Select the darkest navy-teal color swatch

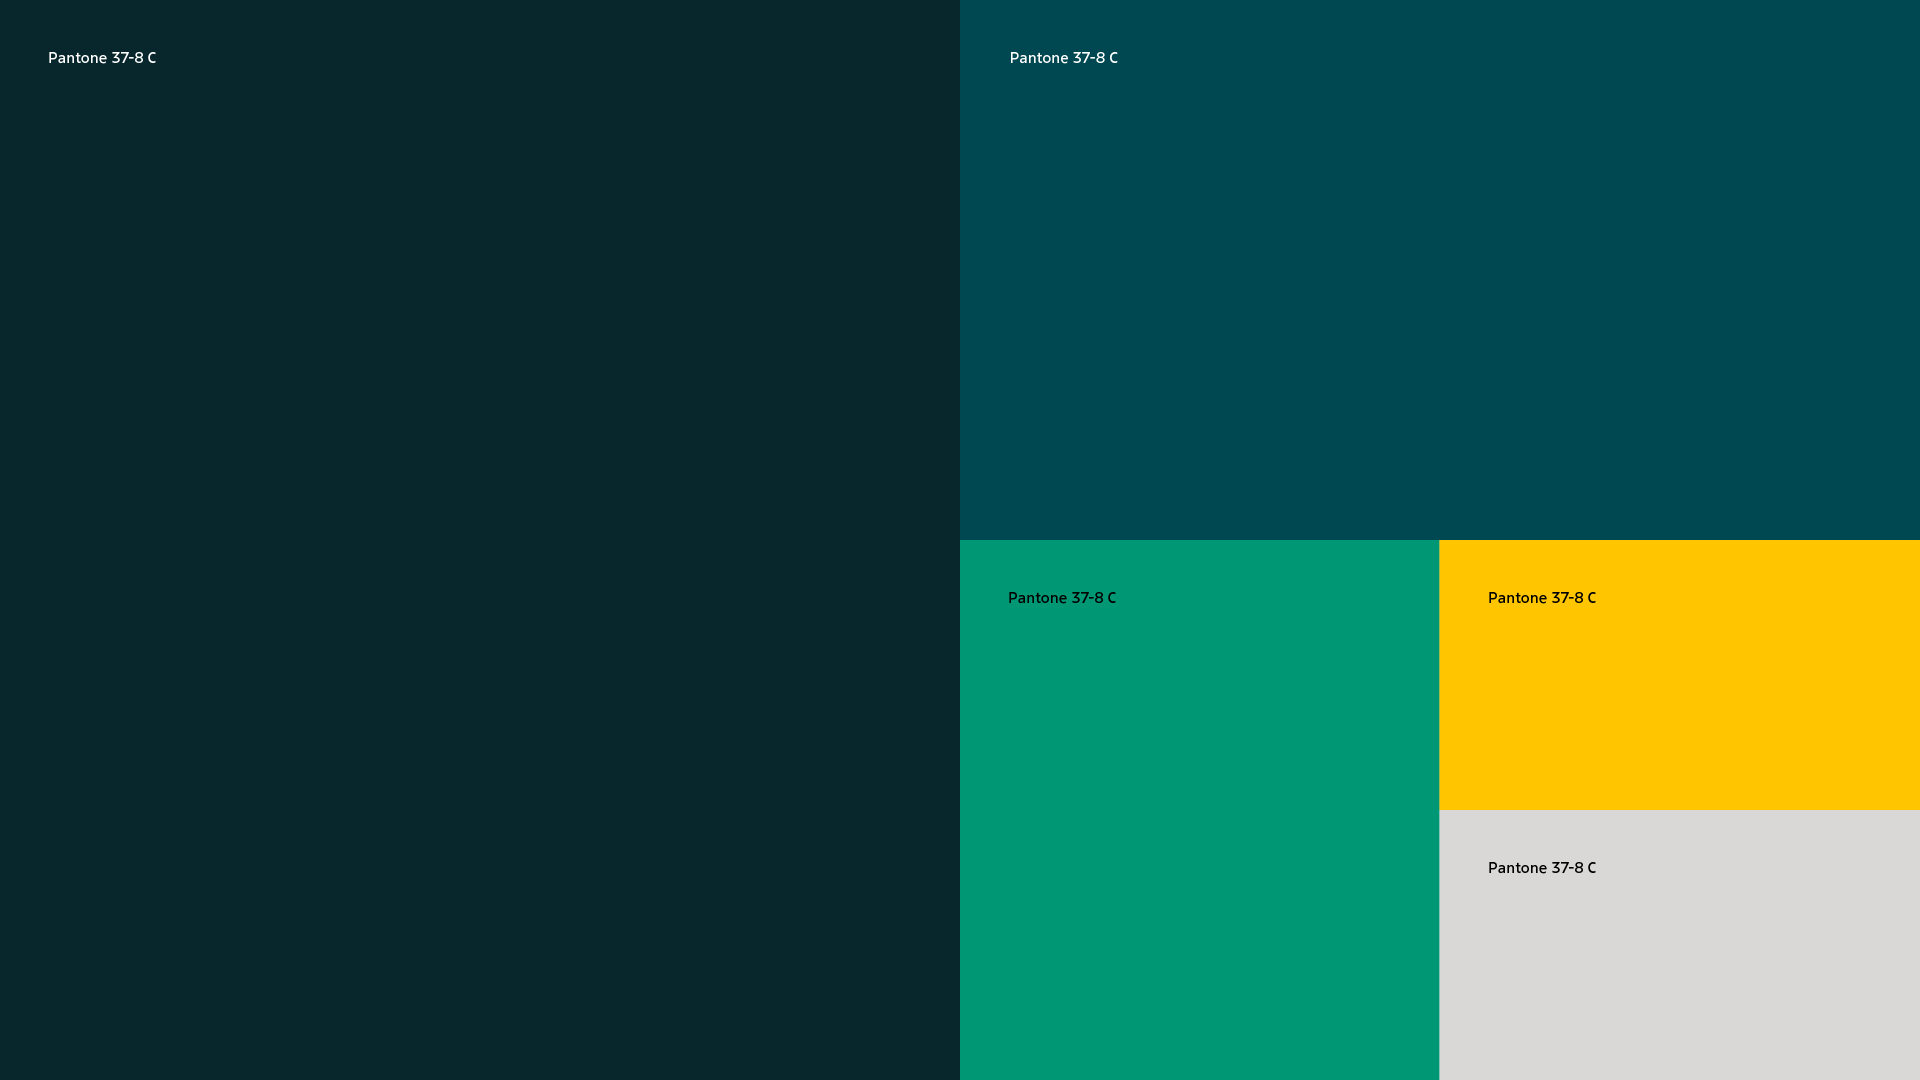tap(480, 560)
